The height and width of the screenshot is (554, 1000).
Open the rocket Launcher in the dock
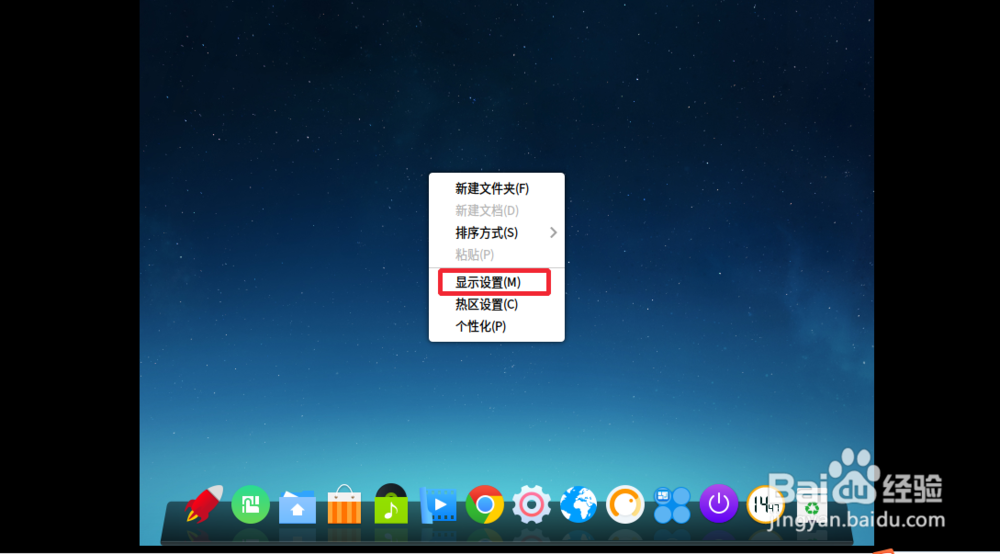coord(204,504)
